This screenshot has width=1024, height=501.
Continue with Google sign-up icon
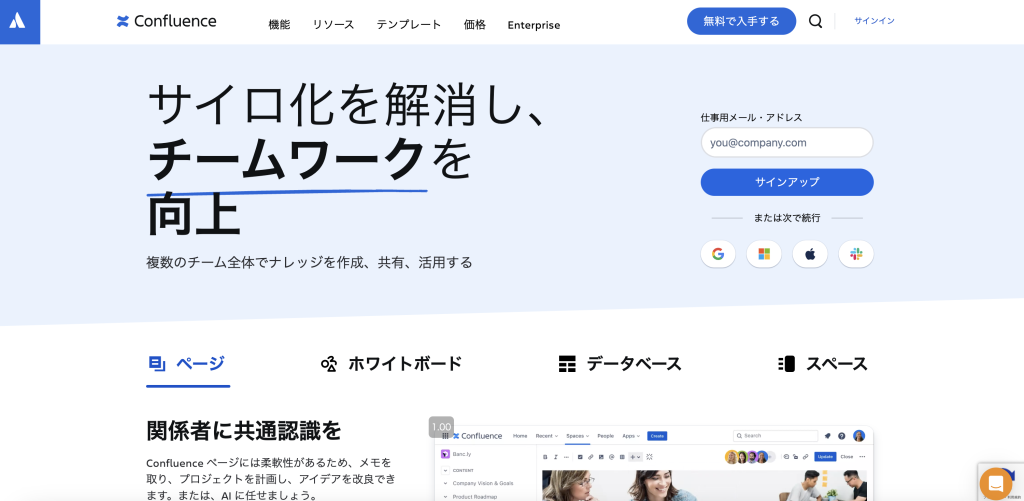[x=718, y=254]
